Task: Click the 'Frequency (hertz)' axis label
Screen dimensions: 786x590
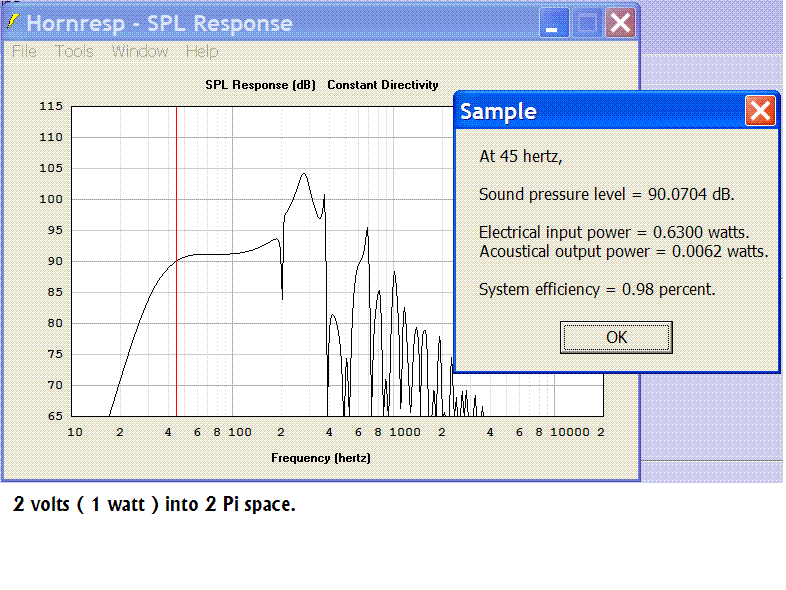Action: coord(321,458)
